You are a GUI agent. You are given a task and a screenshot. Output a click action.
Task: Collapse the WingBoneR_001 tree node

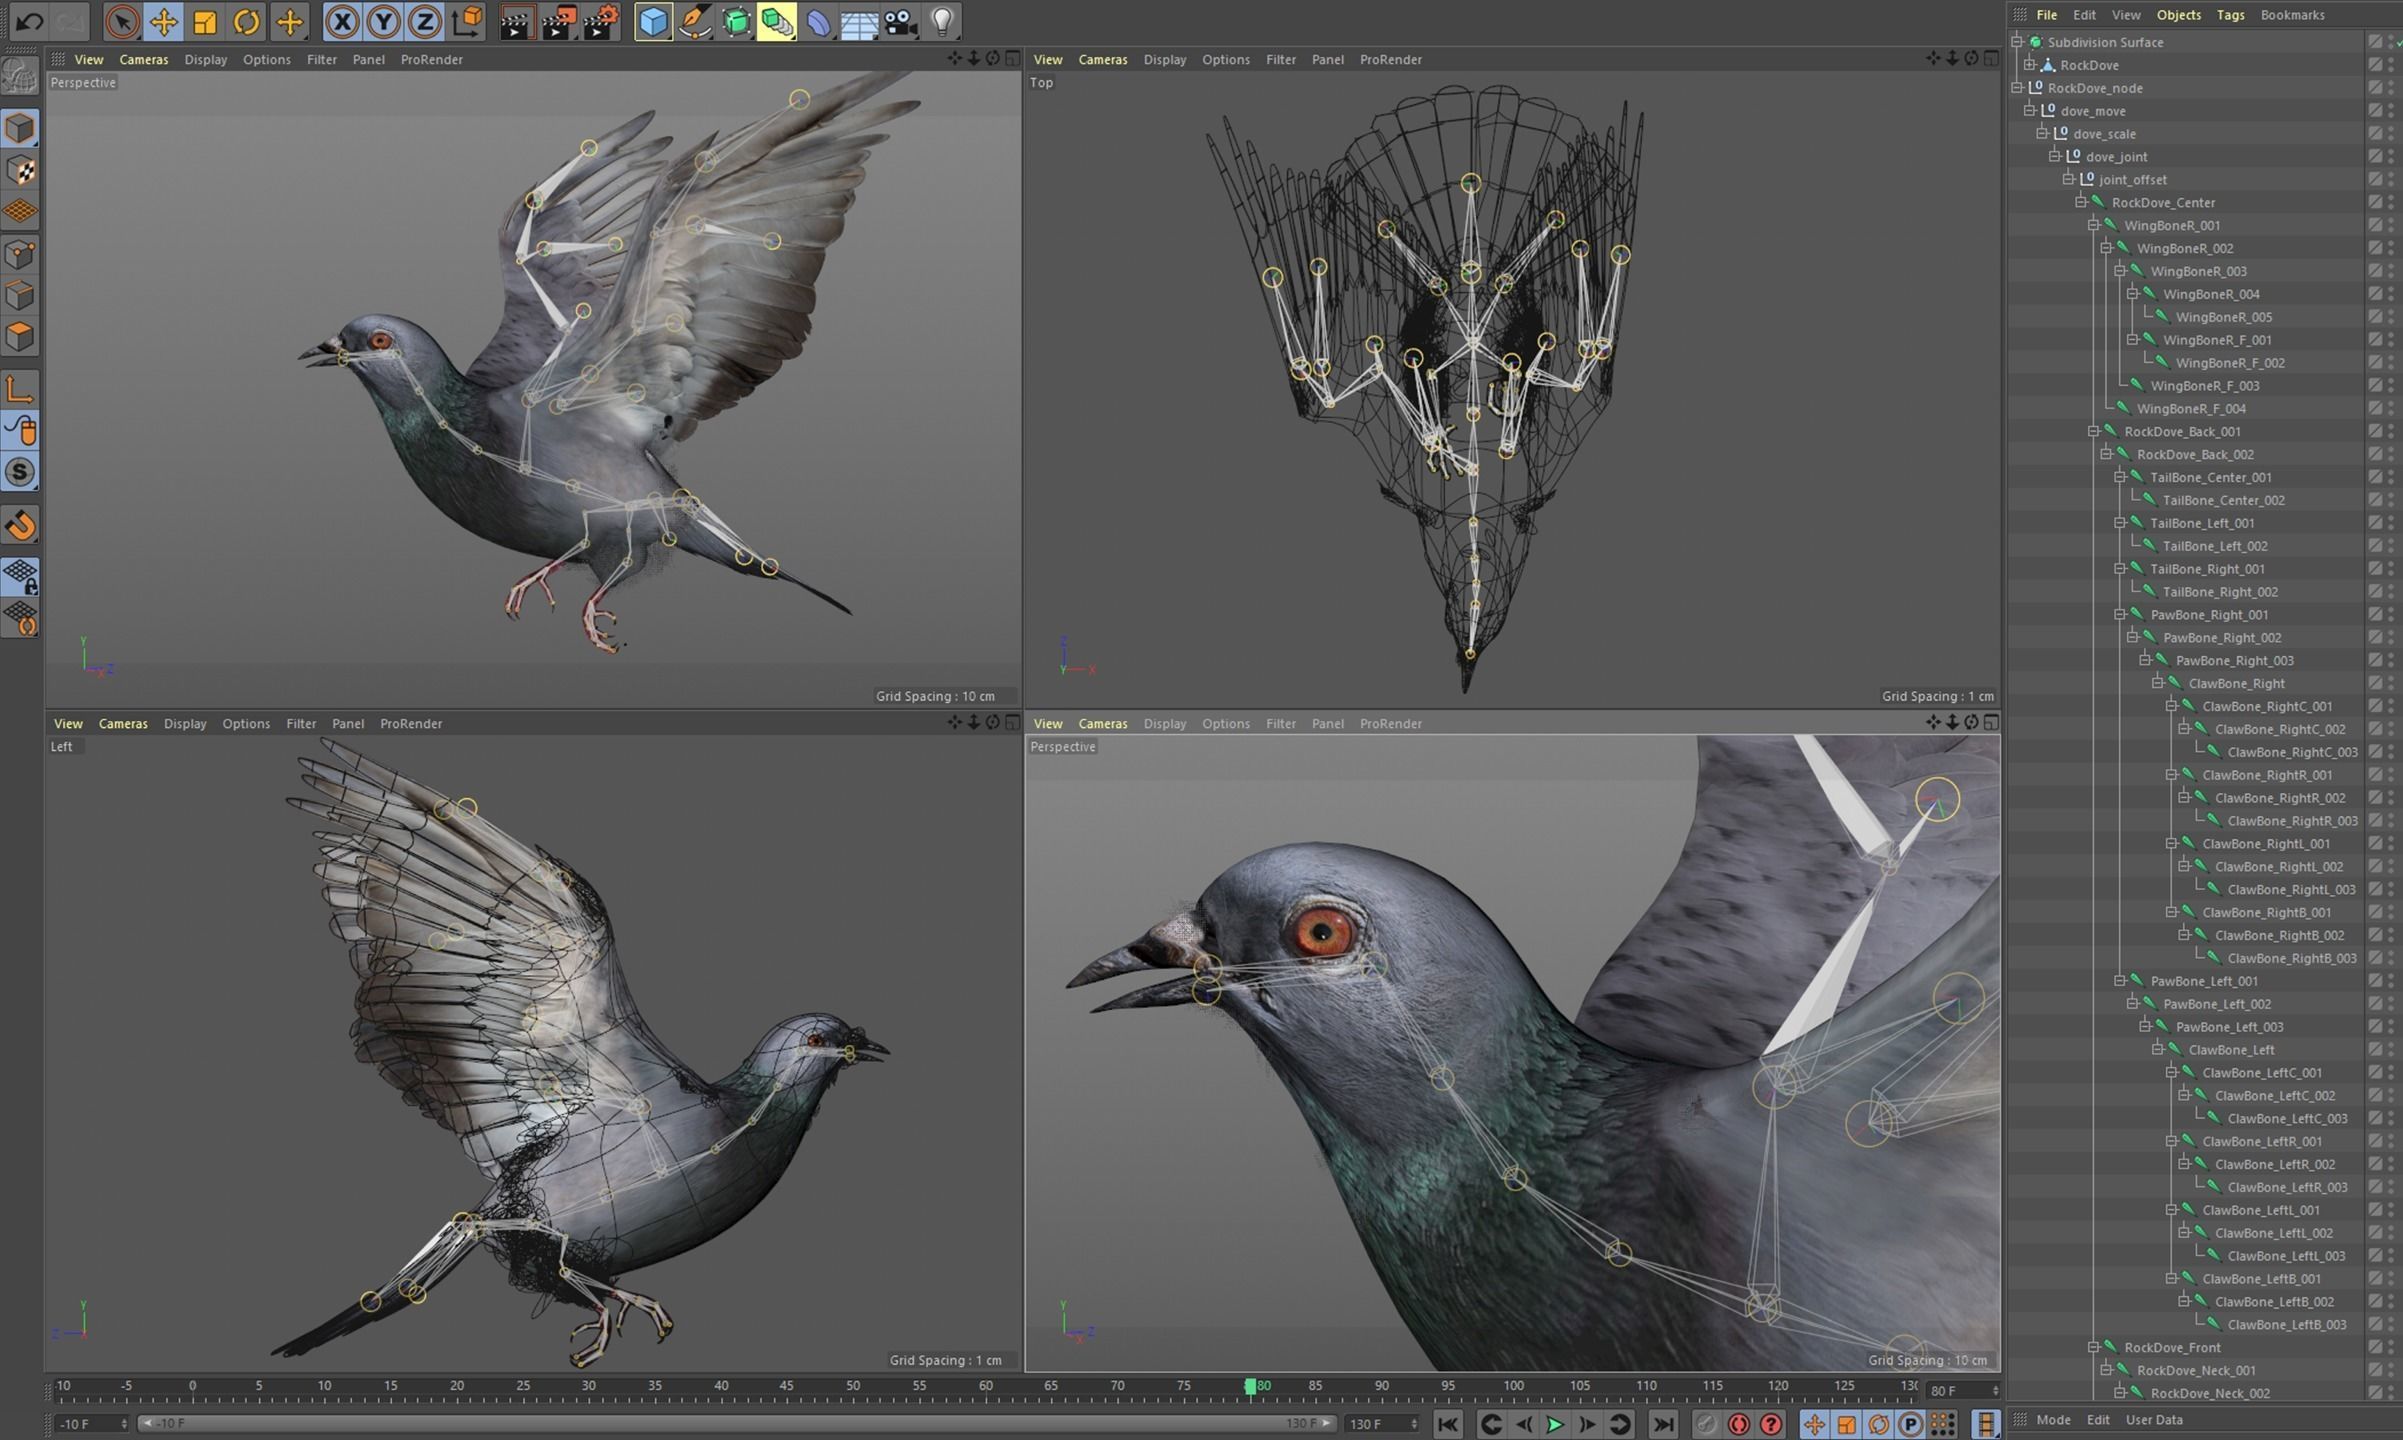(x=2093, y=225)
